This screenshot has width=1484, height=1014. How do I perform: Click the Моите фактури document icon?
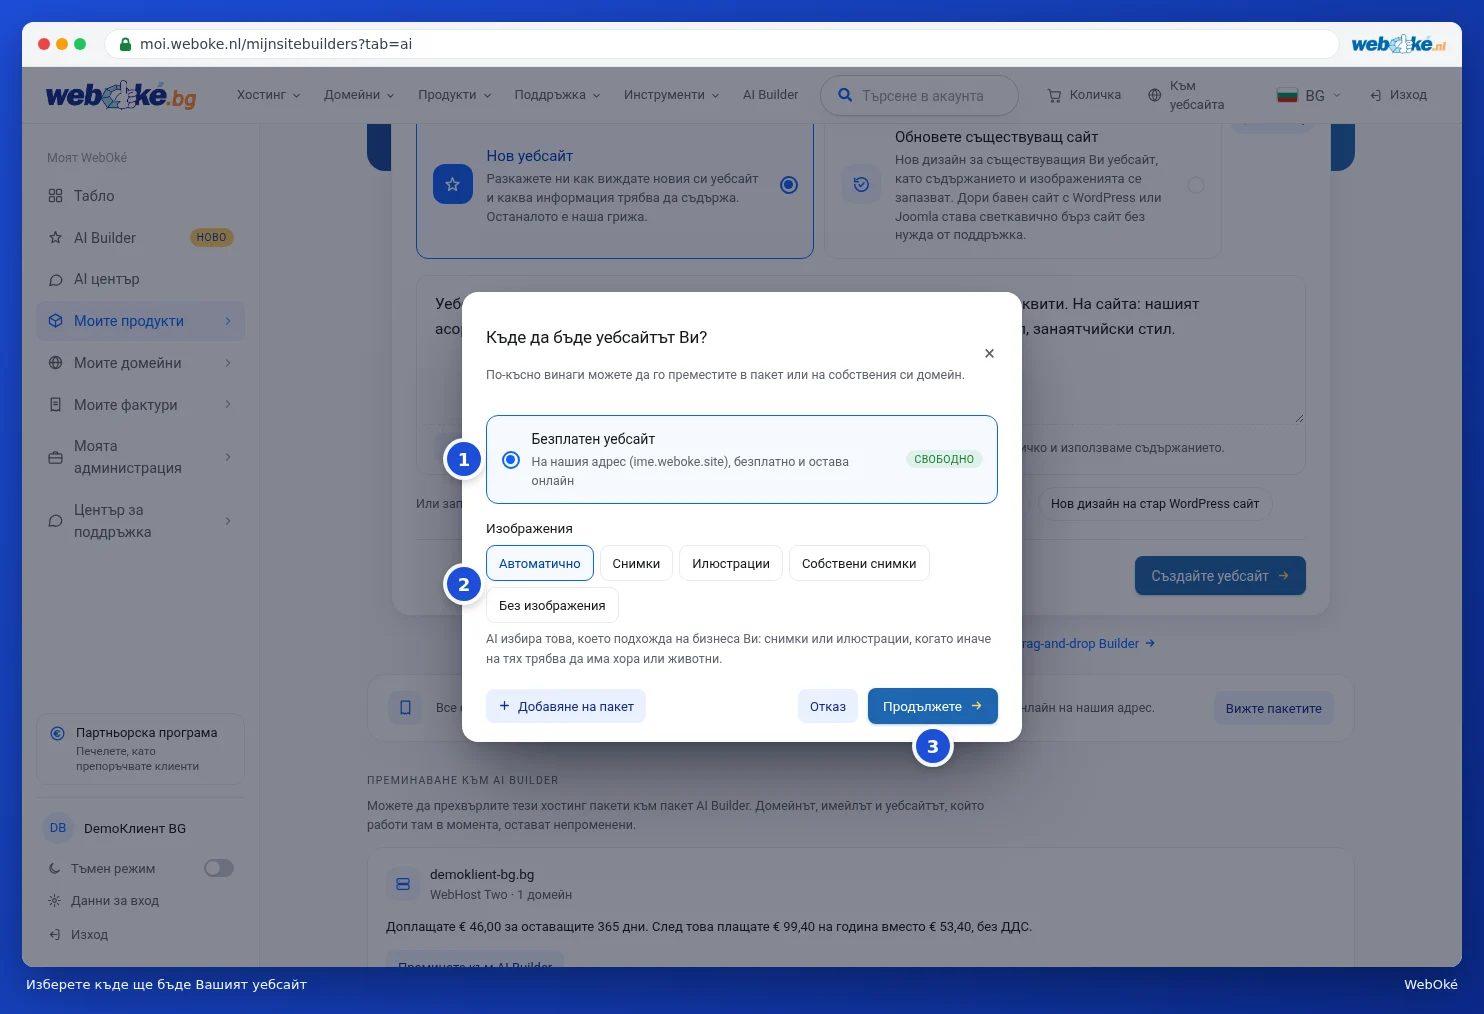56,405
